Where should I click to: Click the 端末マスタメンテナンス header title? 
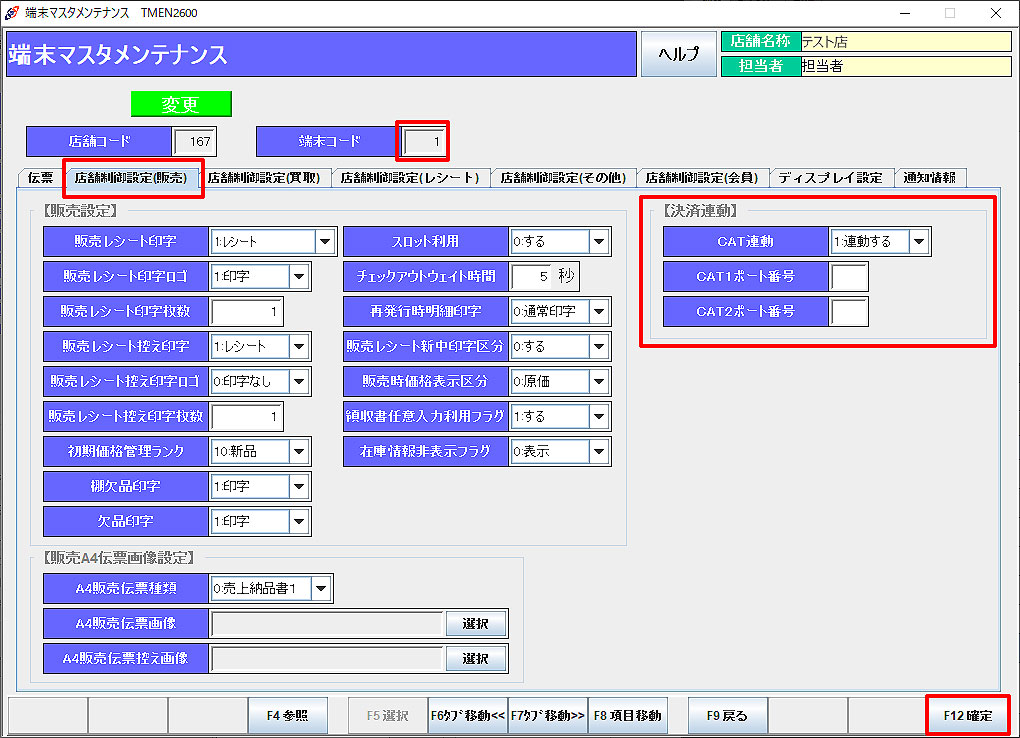coord(118,55)
